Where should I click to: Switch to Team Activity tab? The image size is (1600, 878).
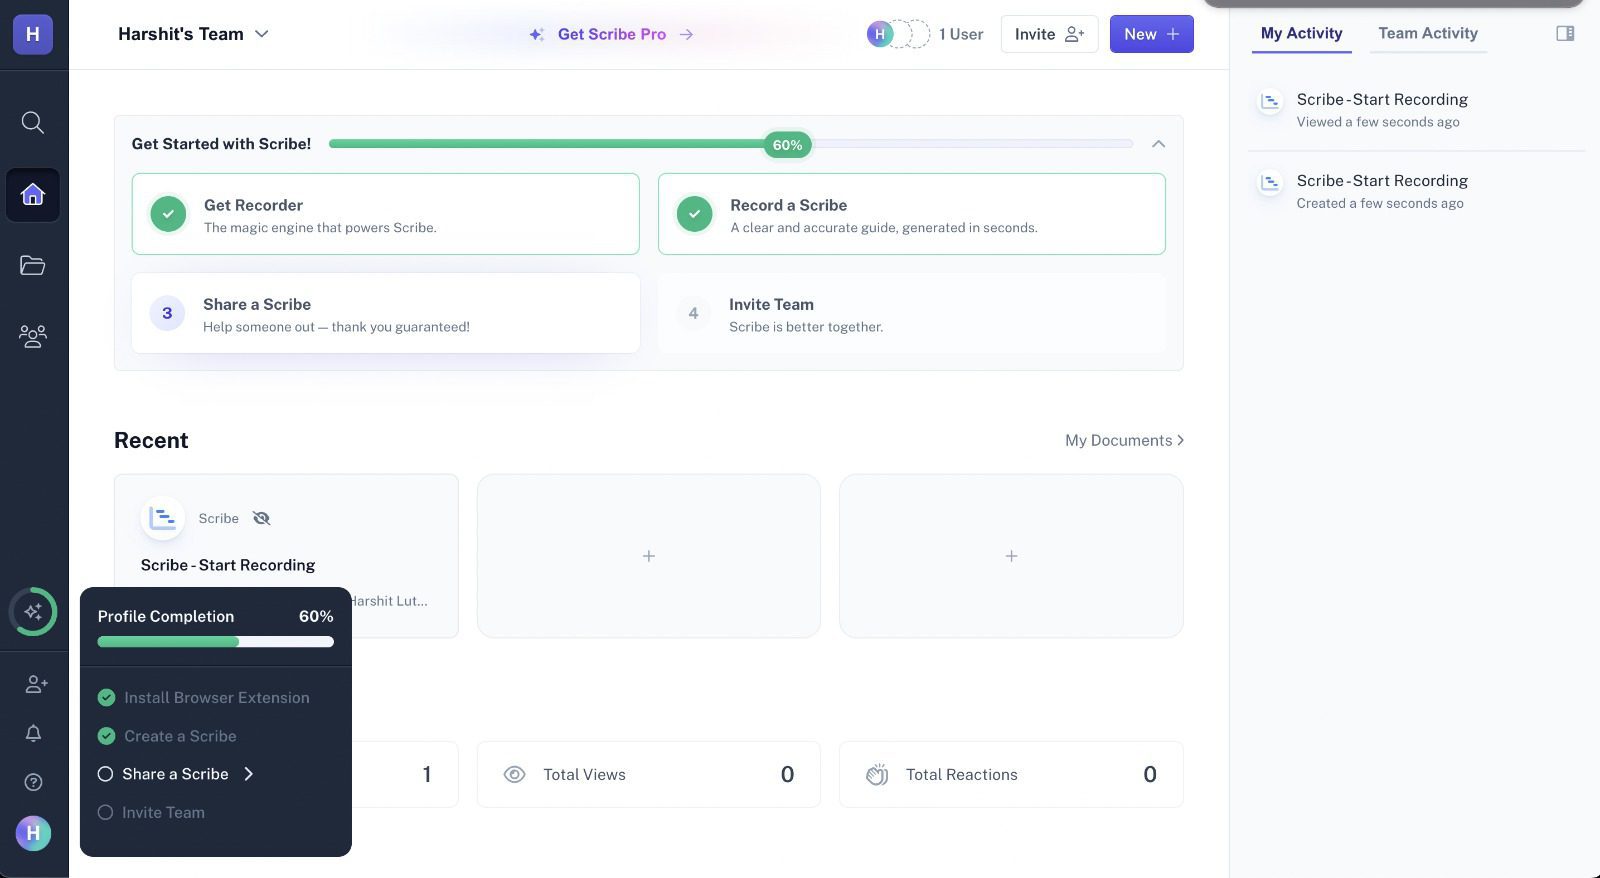pos(1427,33)
